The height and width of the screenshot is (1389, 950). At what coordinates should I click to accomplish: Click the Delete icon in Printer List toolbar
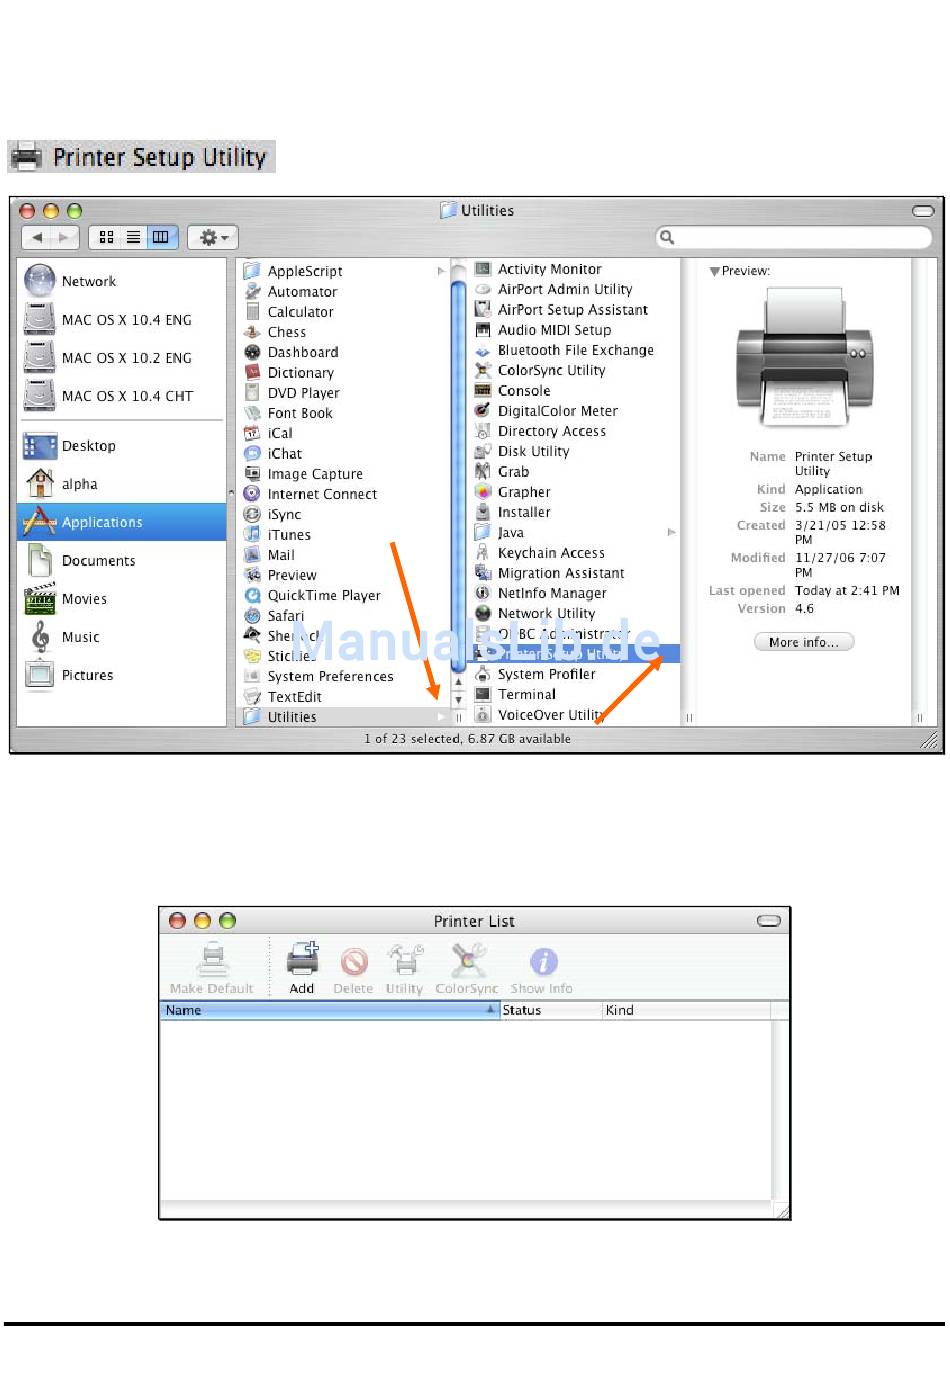point(353,961)
